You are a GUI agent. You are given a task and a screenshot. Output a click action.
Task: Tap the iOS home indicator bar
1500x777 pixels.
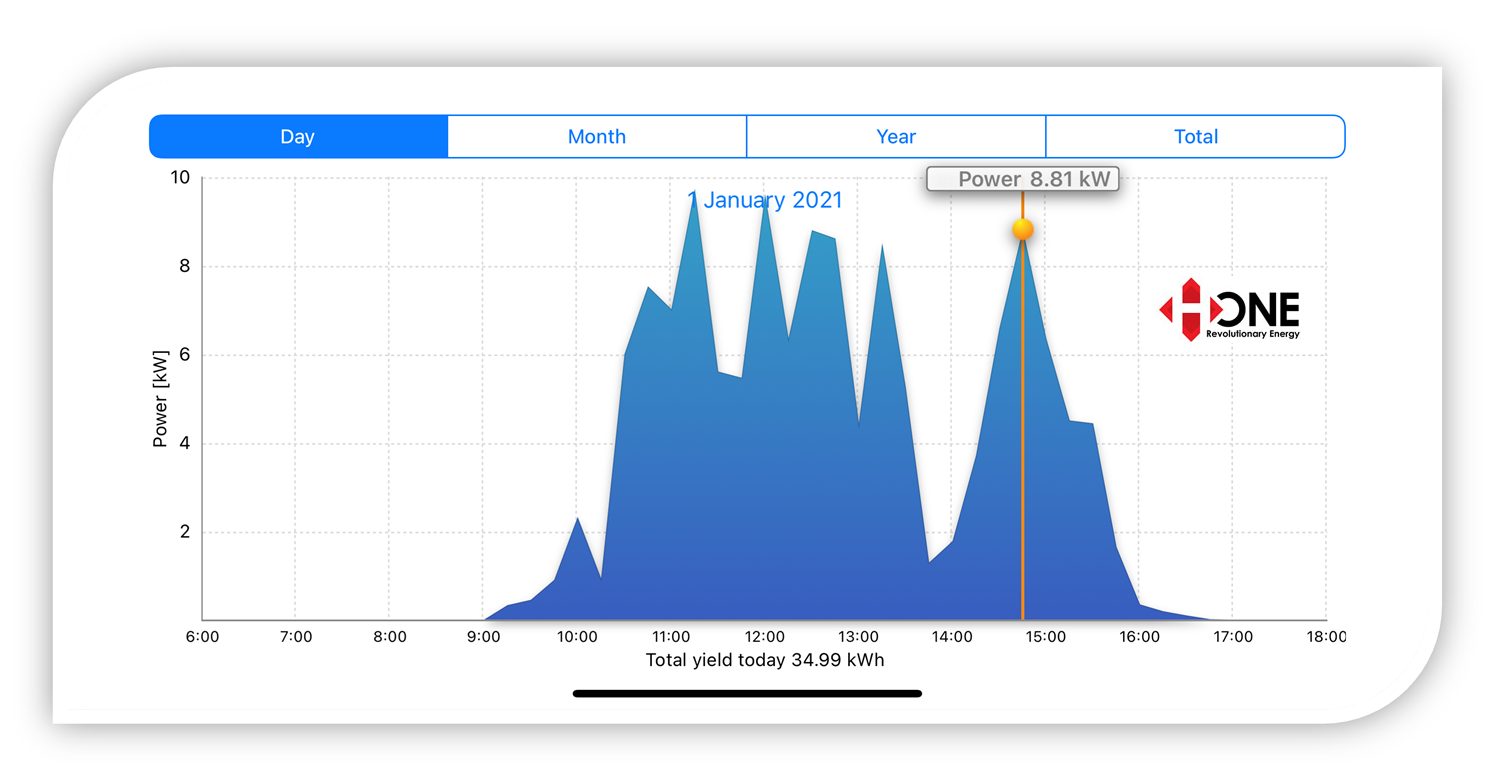pyautogui.click(x=747, y=693)
